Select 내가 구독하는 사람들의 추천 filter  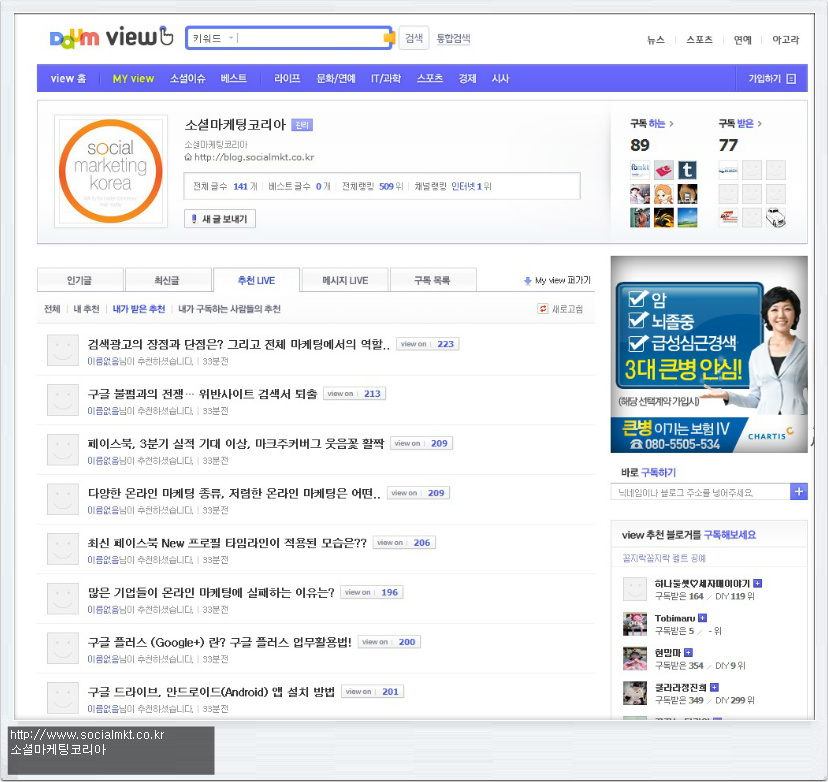coord(229,309)
